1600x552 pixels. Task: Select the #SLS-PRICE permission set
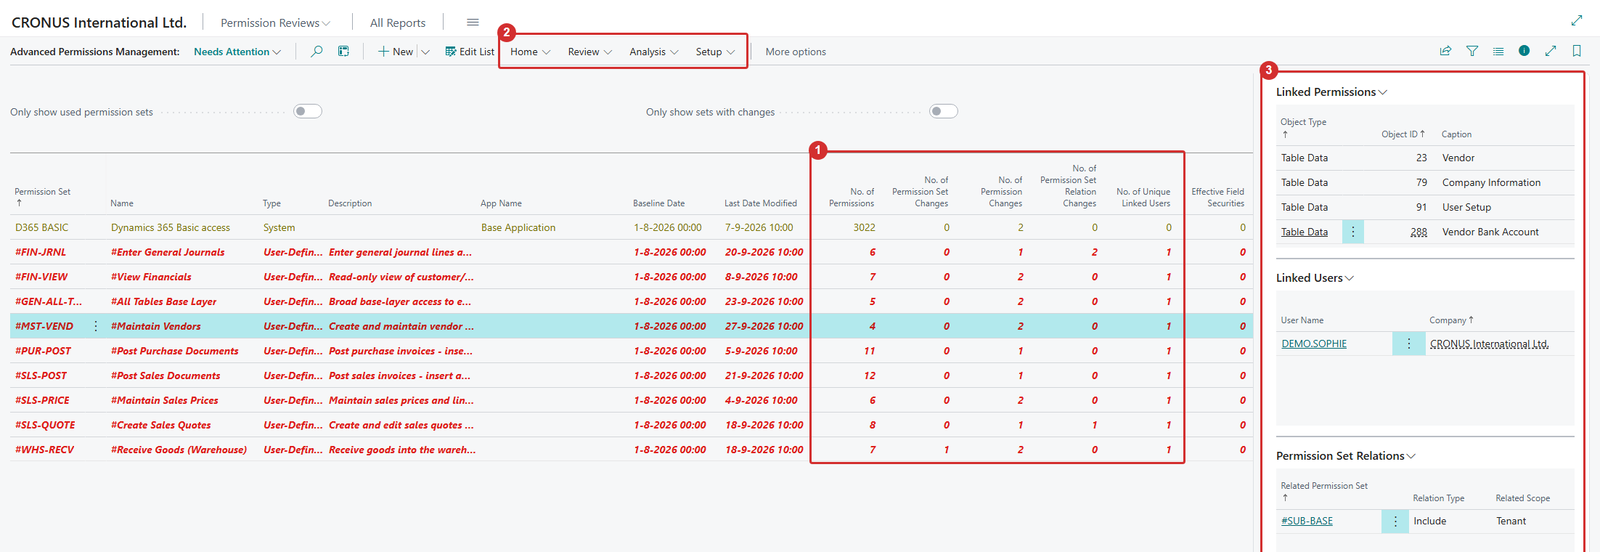click(42, 401)
